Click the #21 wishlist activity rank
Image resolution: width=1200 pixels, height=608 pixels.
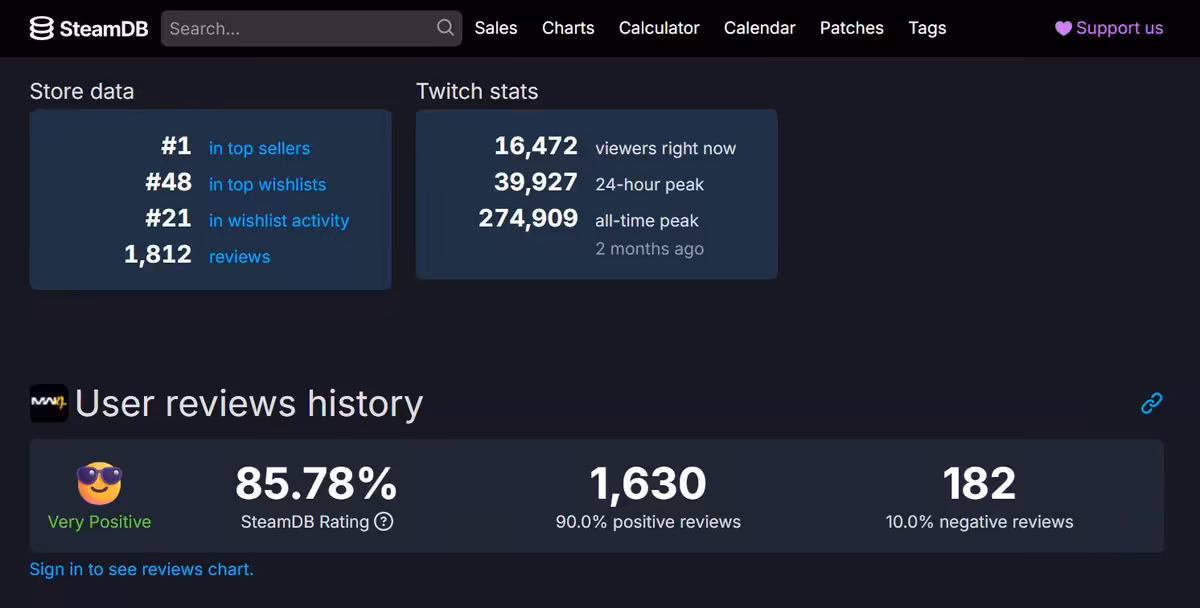pyautogui.click(x=168, y=218)
